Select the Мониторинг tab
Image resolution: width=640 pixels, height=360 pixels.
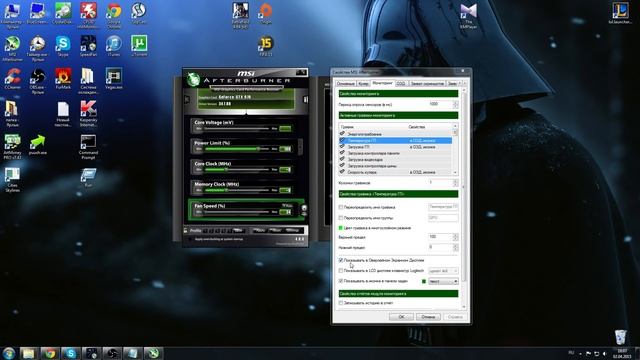382,83
